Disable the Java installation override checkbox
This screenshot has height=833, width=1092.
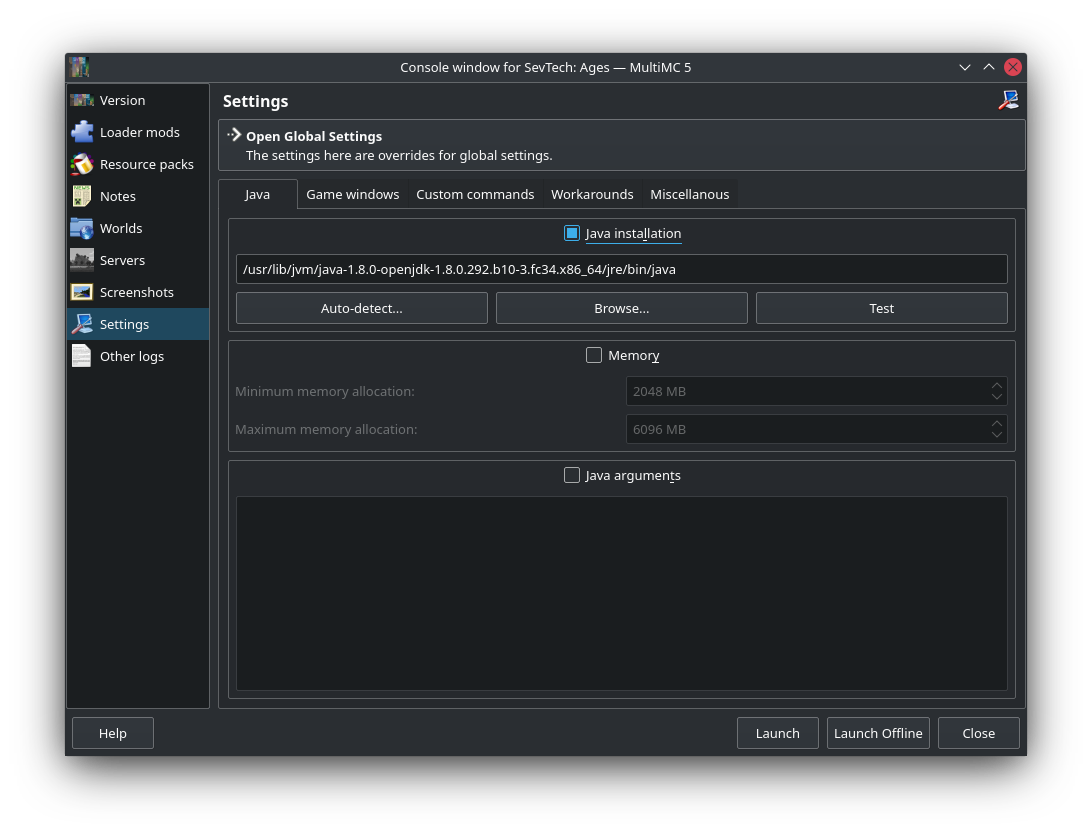tap(572, 233)
